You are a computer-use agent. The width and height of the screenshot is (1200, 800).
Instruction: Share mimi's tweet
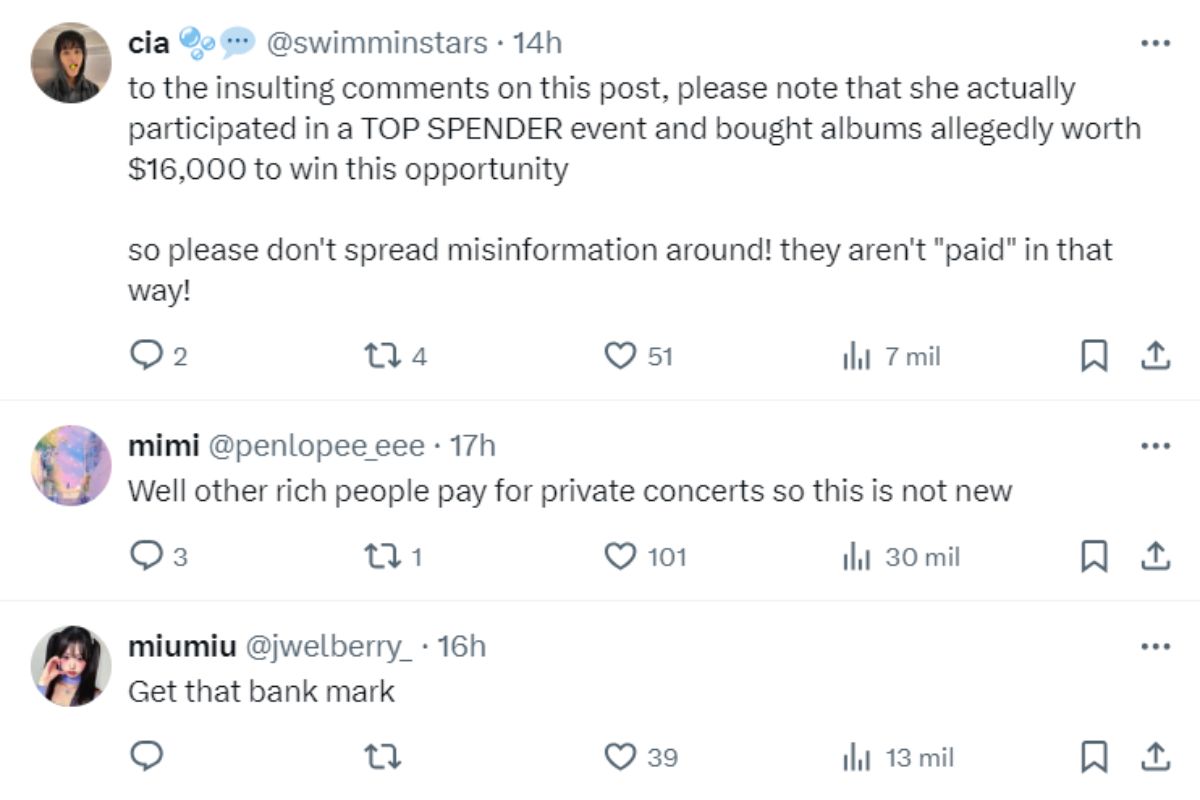pos(1155,556)
